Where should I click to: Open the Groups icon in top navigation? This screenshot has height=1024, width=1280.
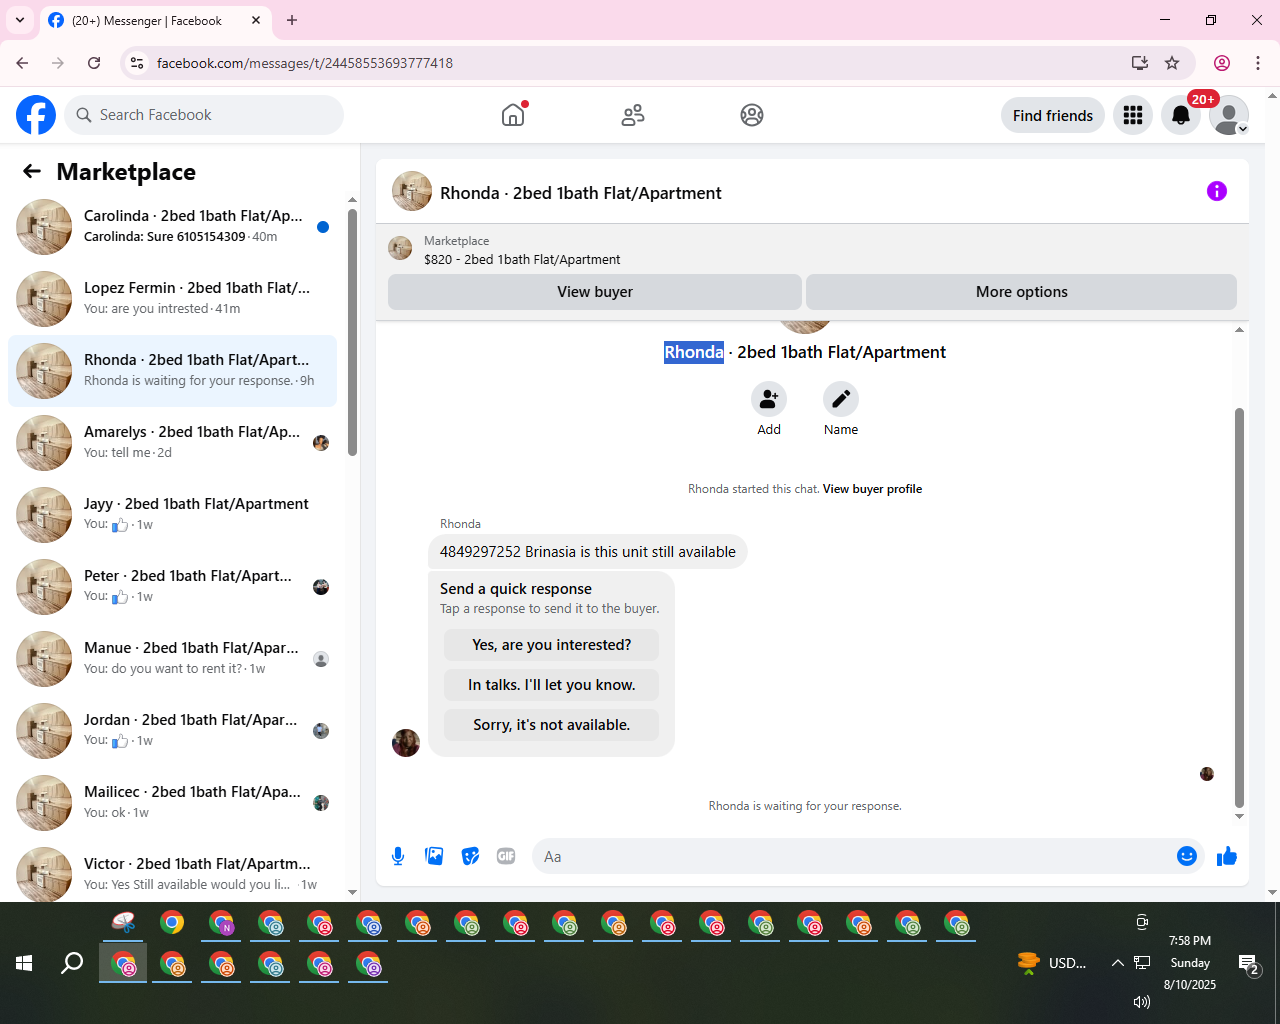point(752,115)
